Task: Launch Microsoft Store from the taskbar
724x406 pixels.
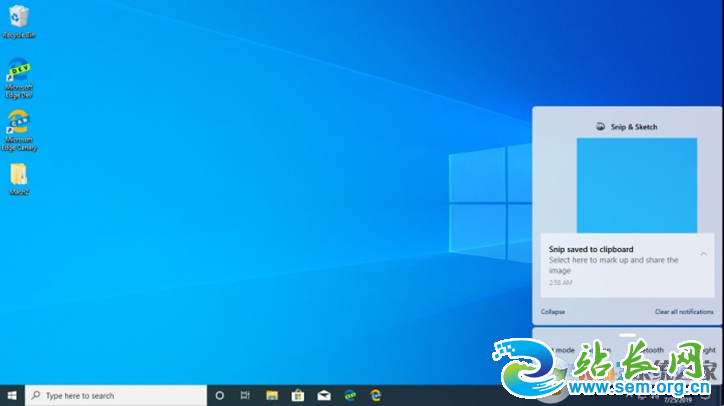Action: pyautogui.click(x=298, y=395)
